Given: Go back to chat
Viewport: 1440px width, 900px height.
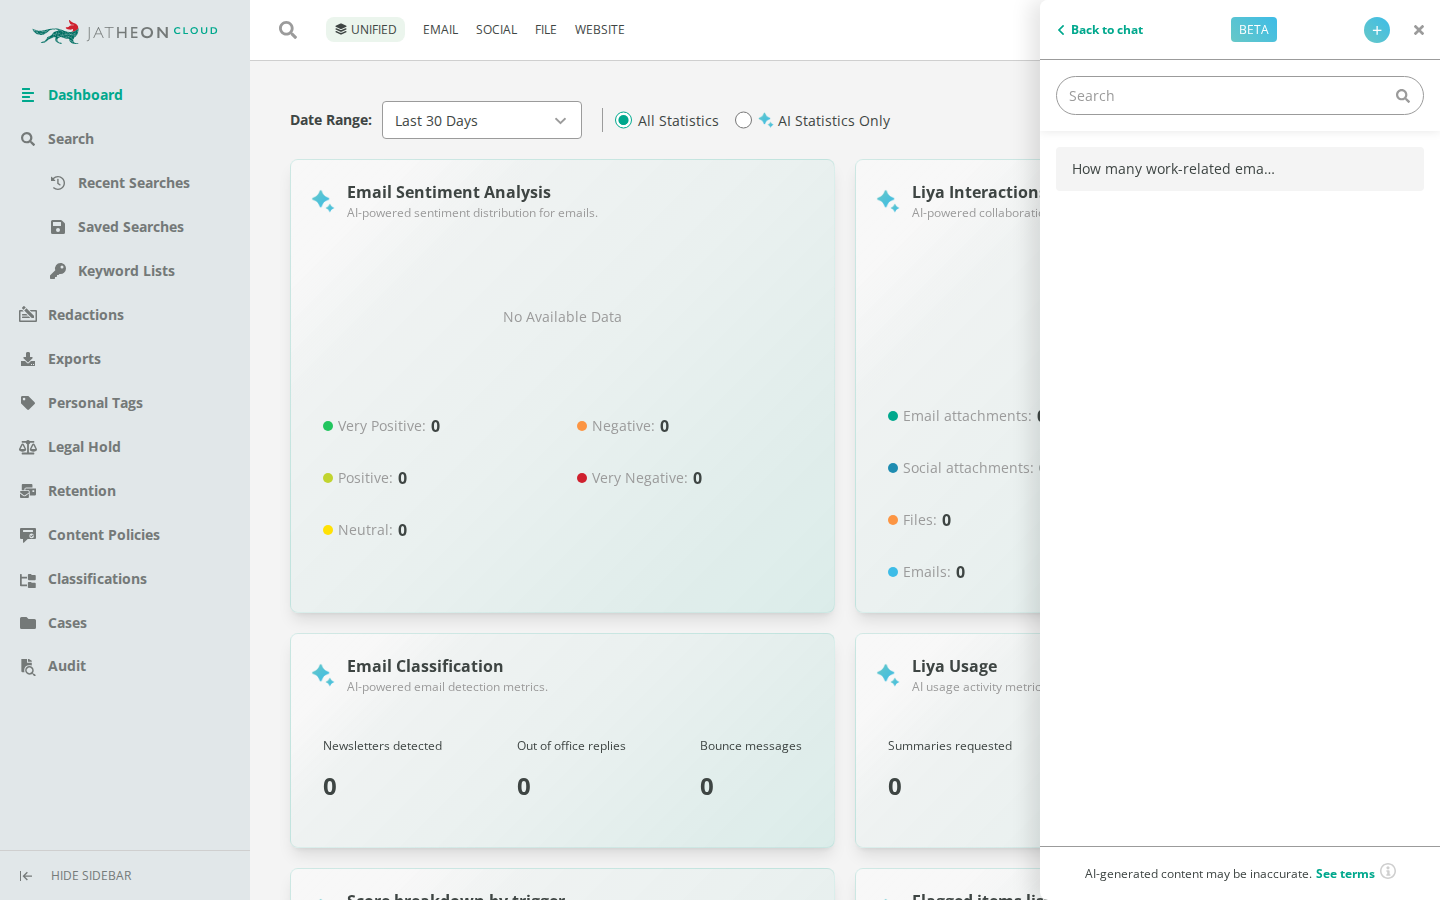Looking at the screenshot, I should pyautogui.click(x=1100, y=30).
